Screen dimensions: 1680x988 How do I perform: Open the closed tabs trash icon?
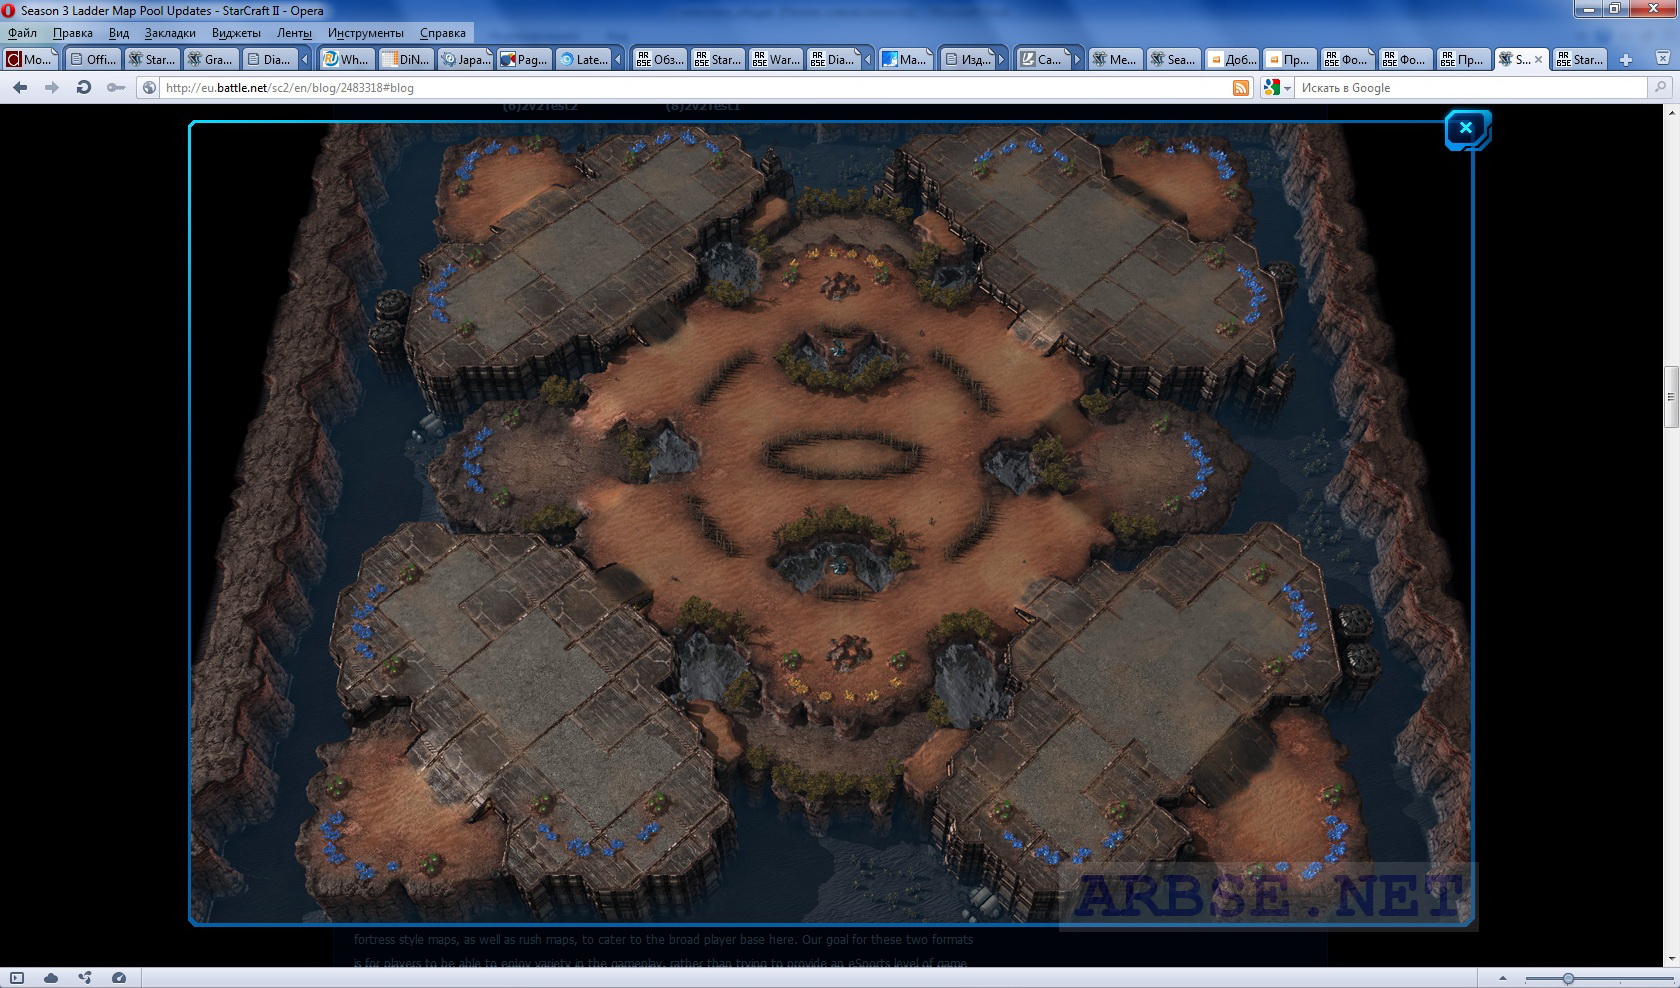click(1664, 59)
